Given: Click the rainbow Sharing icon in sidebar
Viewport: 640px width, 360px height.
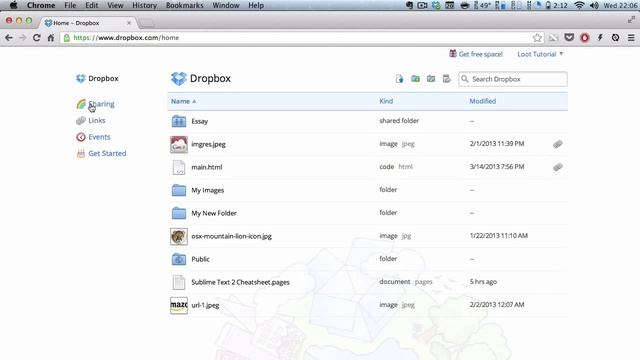Looking at the screenshot, I should point(81,104).
